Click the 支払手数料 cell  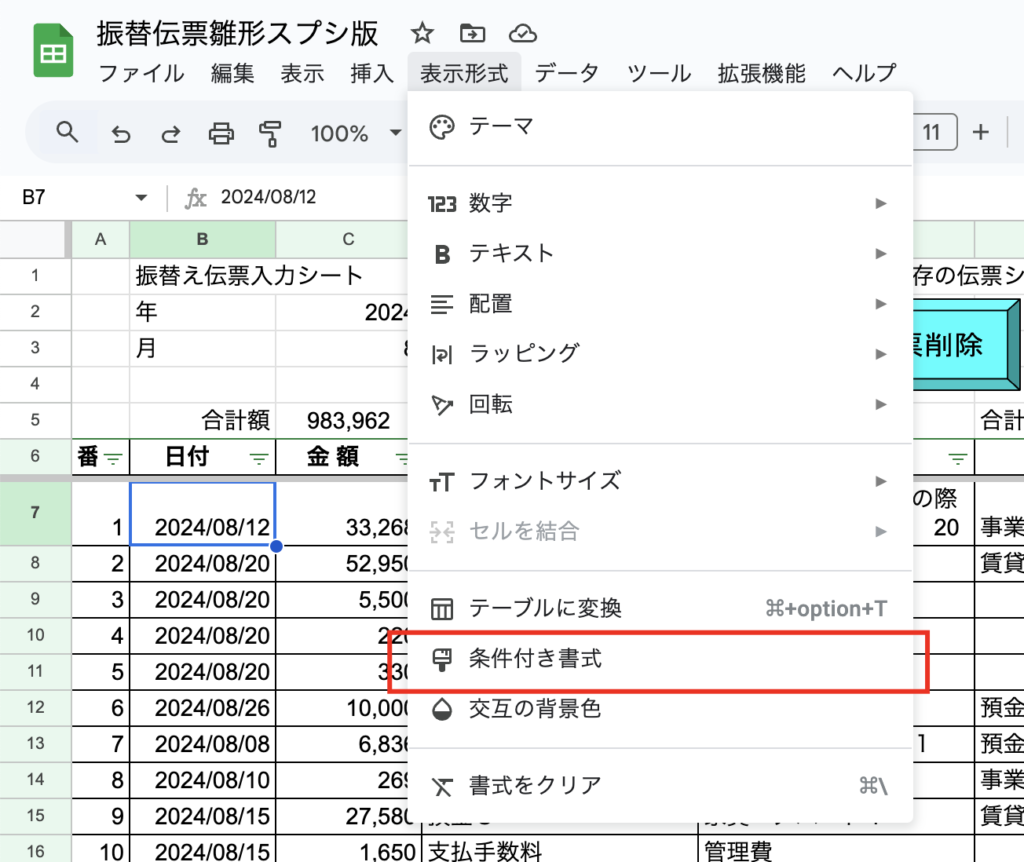click(x=560, y=849)
